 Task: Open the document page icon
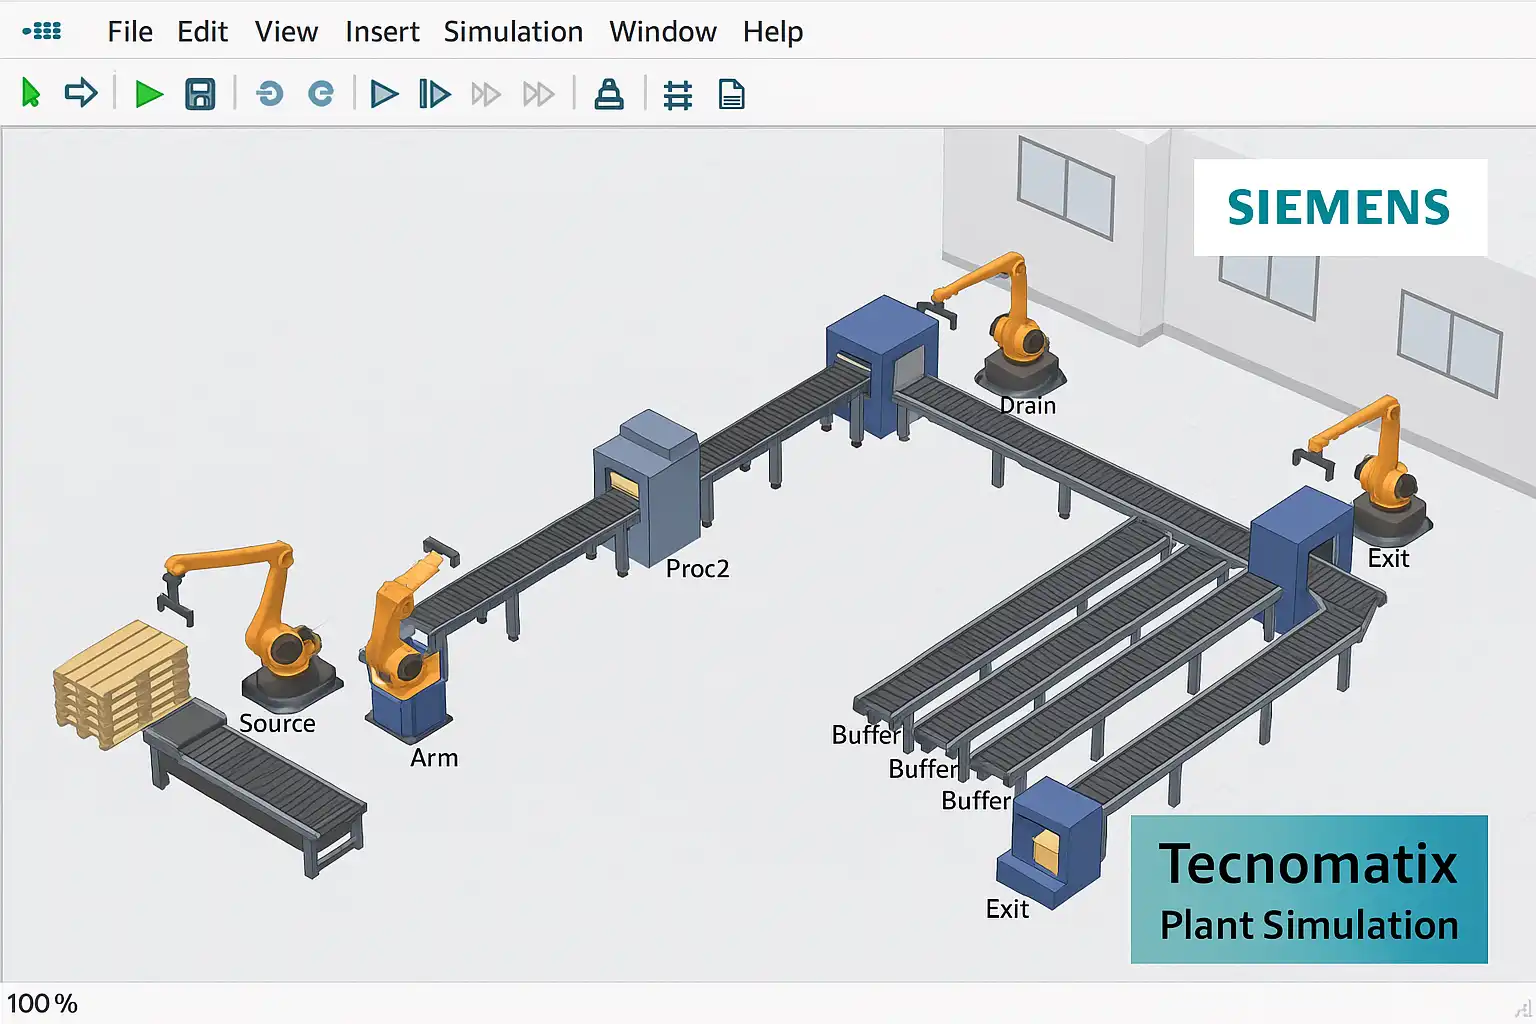click(732, 94)
